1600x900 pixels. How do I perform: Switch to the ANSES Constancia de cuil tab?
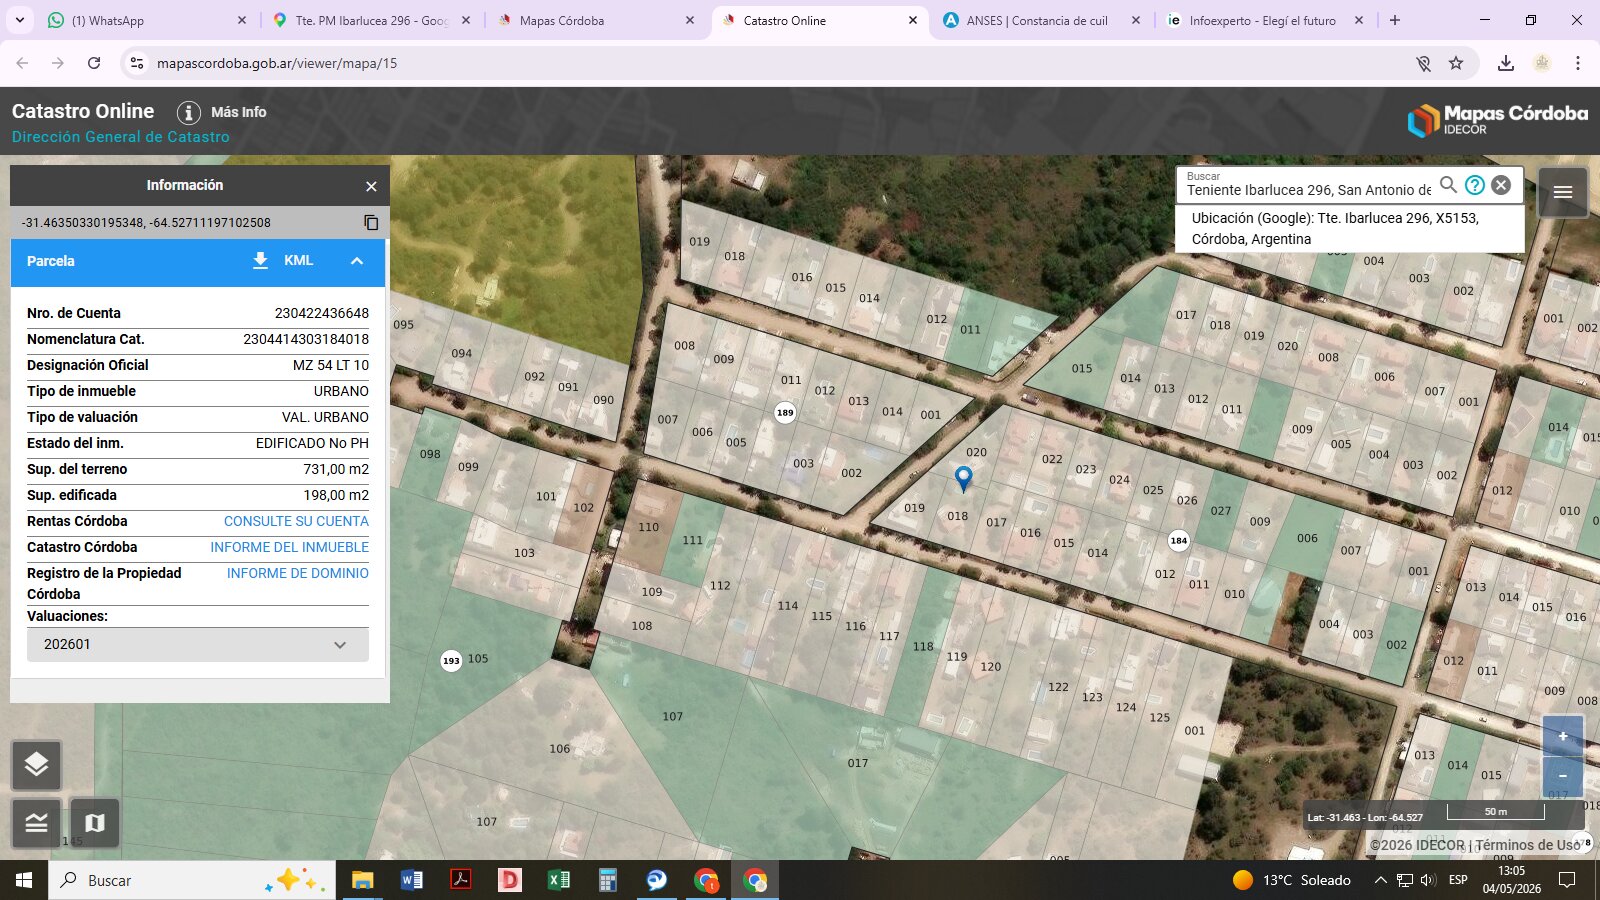[1041, 20]
